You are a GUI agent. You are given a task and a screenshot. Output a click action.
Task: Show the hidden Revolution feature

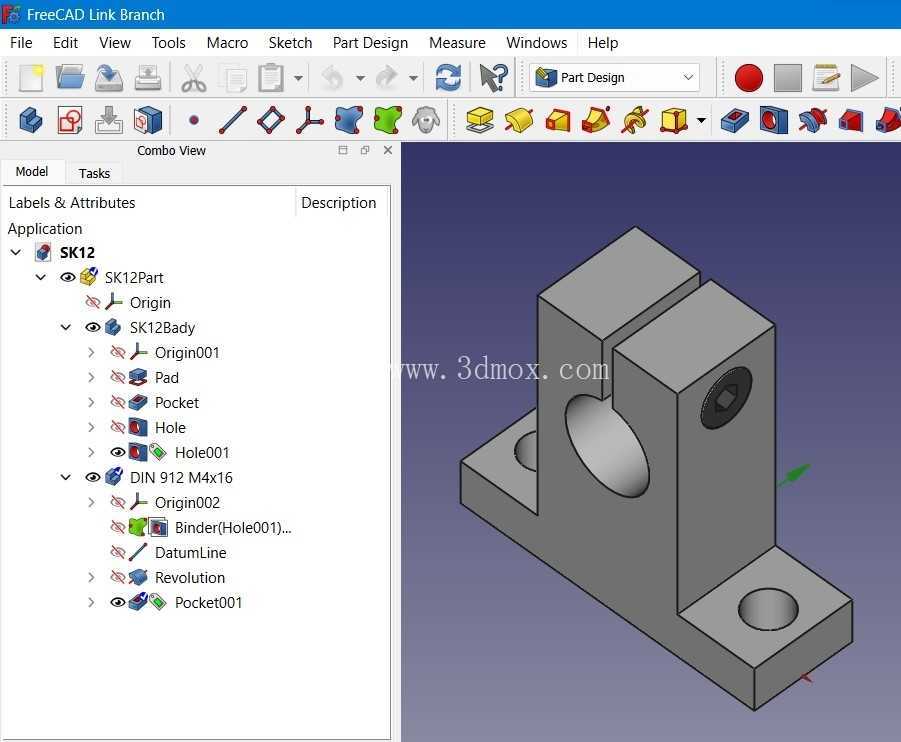tap(118, 577)
